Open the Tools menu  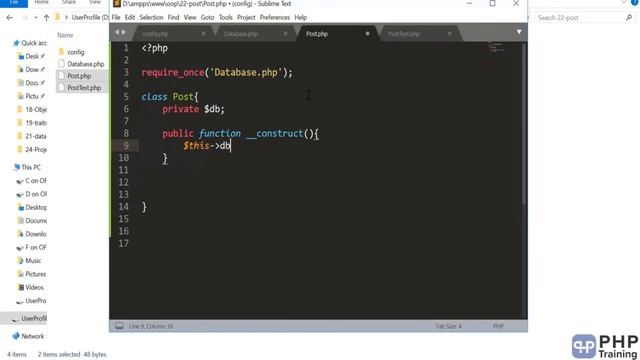225,18
